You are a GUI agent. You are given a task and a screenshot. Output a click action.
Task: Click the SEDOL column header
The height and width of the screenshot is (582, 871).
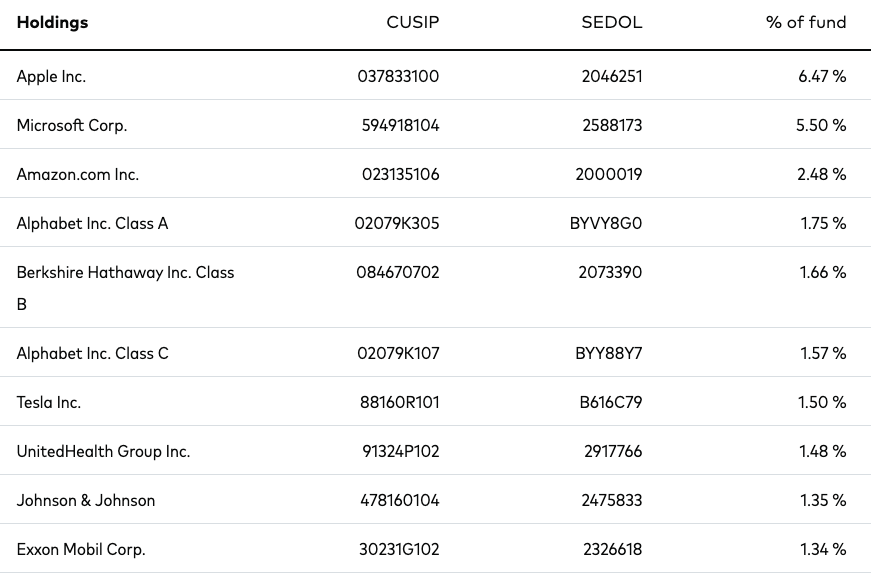click(612, 22)
